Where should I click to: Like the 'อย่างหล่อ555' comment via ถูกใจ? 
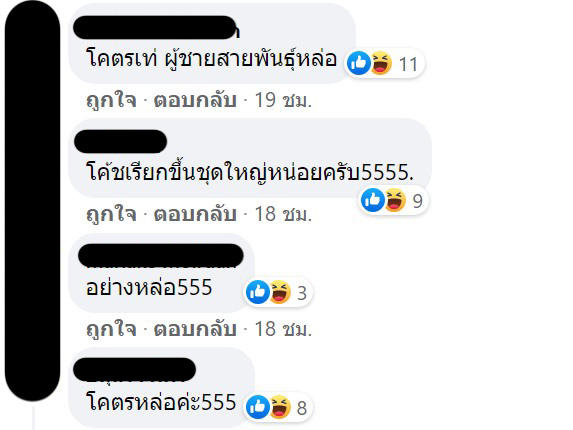click(x=111, y=329)
